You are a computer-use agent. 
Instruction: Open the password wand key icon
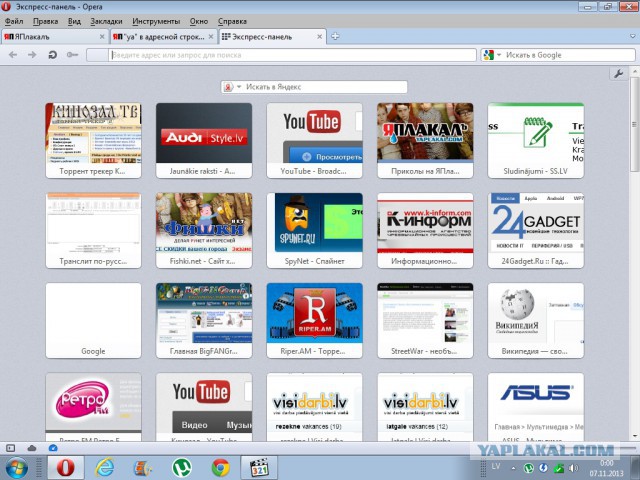pos(72,55)
